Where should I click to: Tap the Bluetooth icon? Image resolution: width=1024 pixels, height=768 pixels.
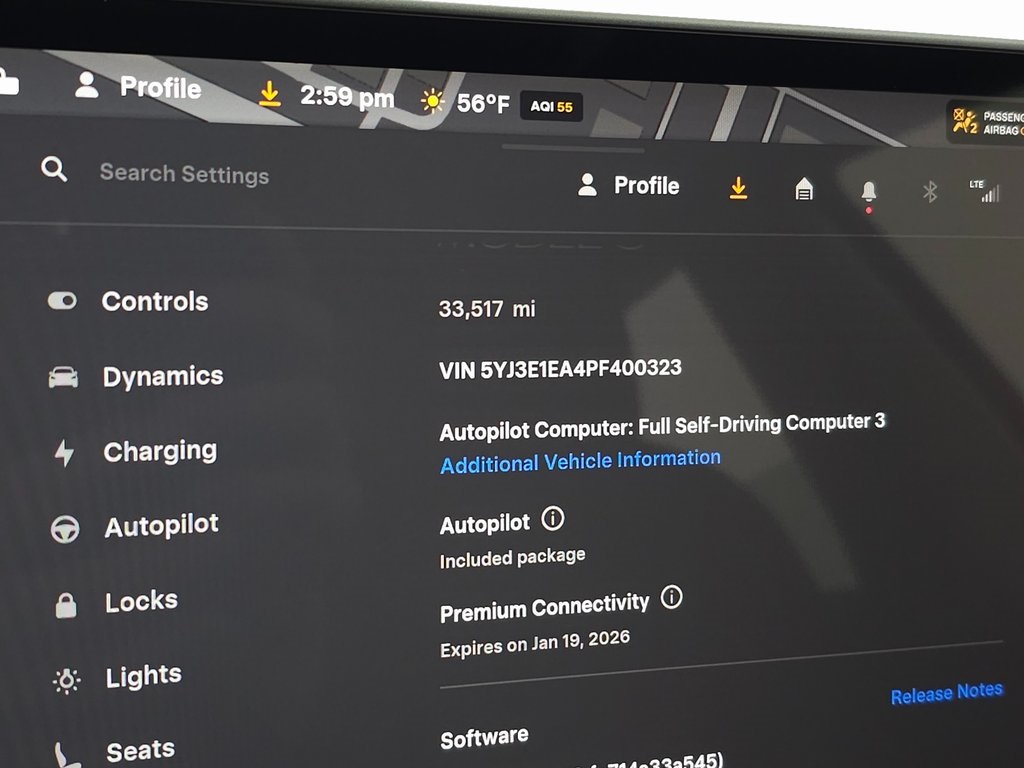pyautogui.click(x=930, y=191)
